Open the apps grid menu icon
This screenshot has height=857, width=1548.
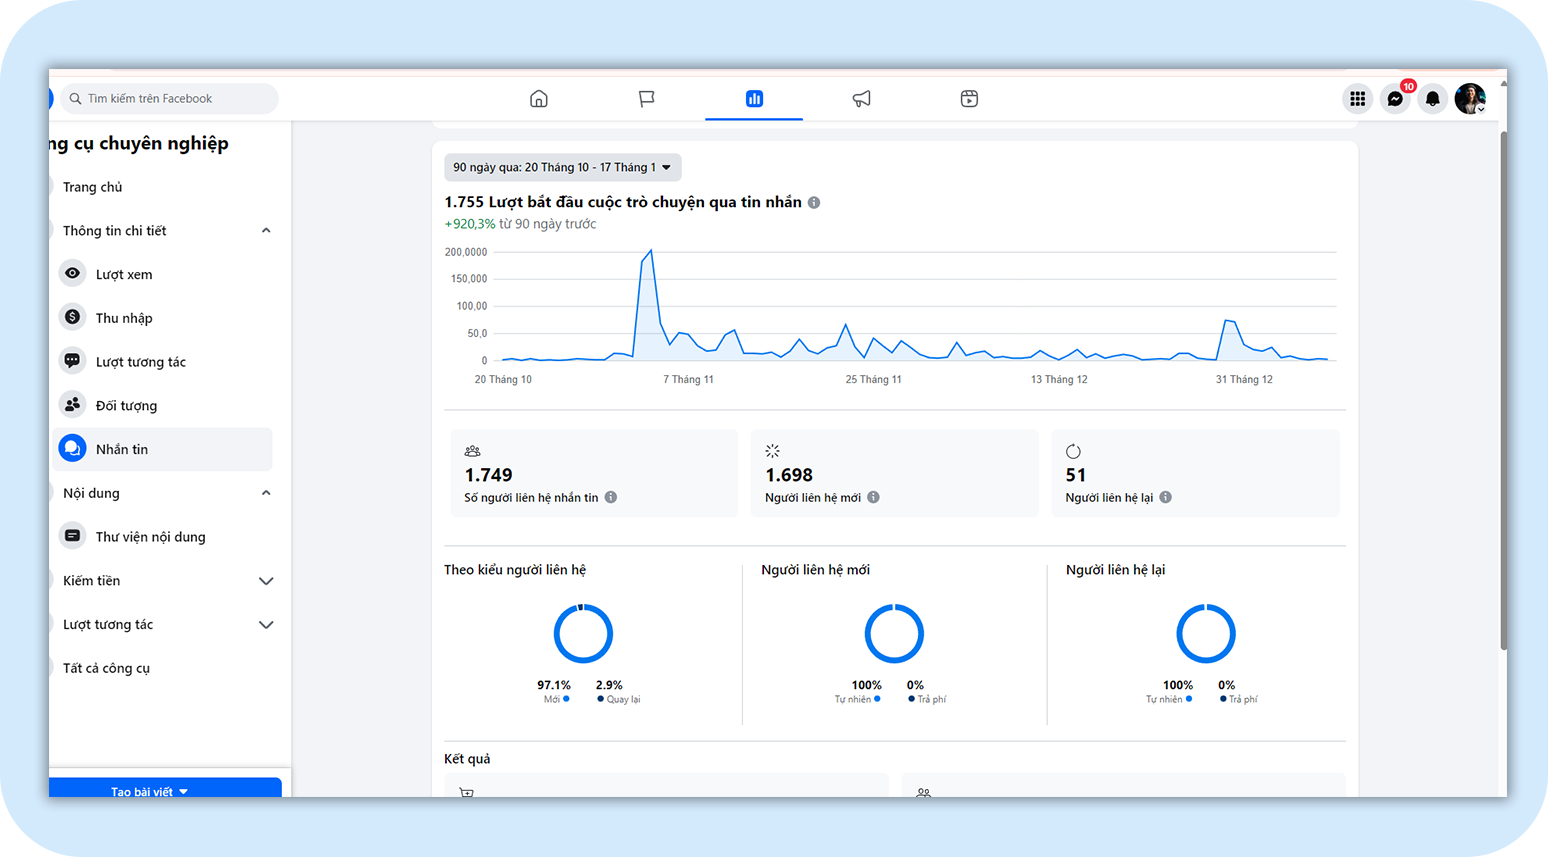pos(1357,98)
